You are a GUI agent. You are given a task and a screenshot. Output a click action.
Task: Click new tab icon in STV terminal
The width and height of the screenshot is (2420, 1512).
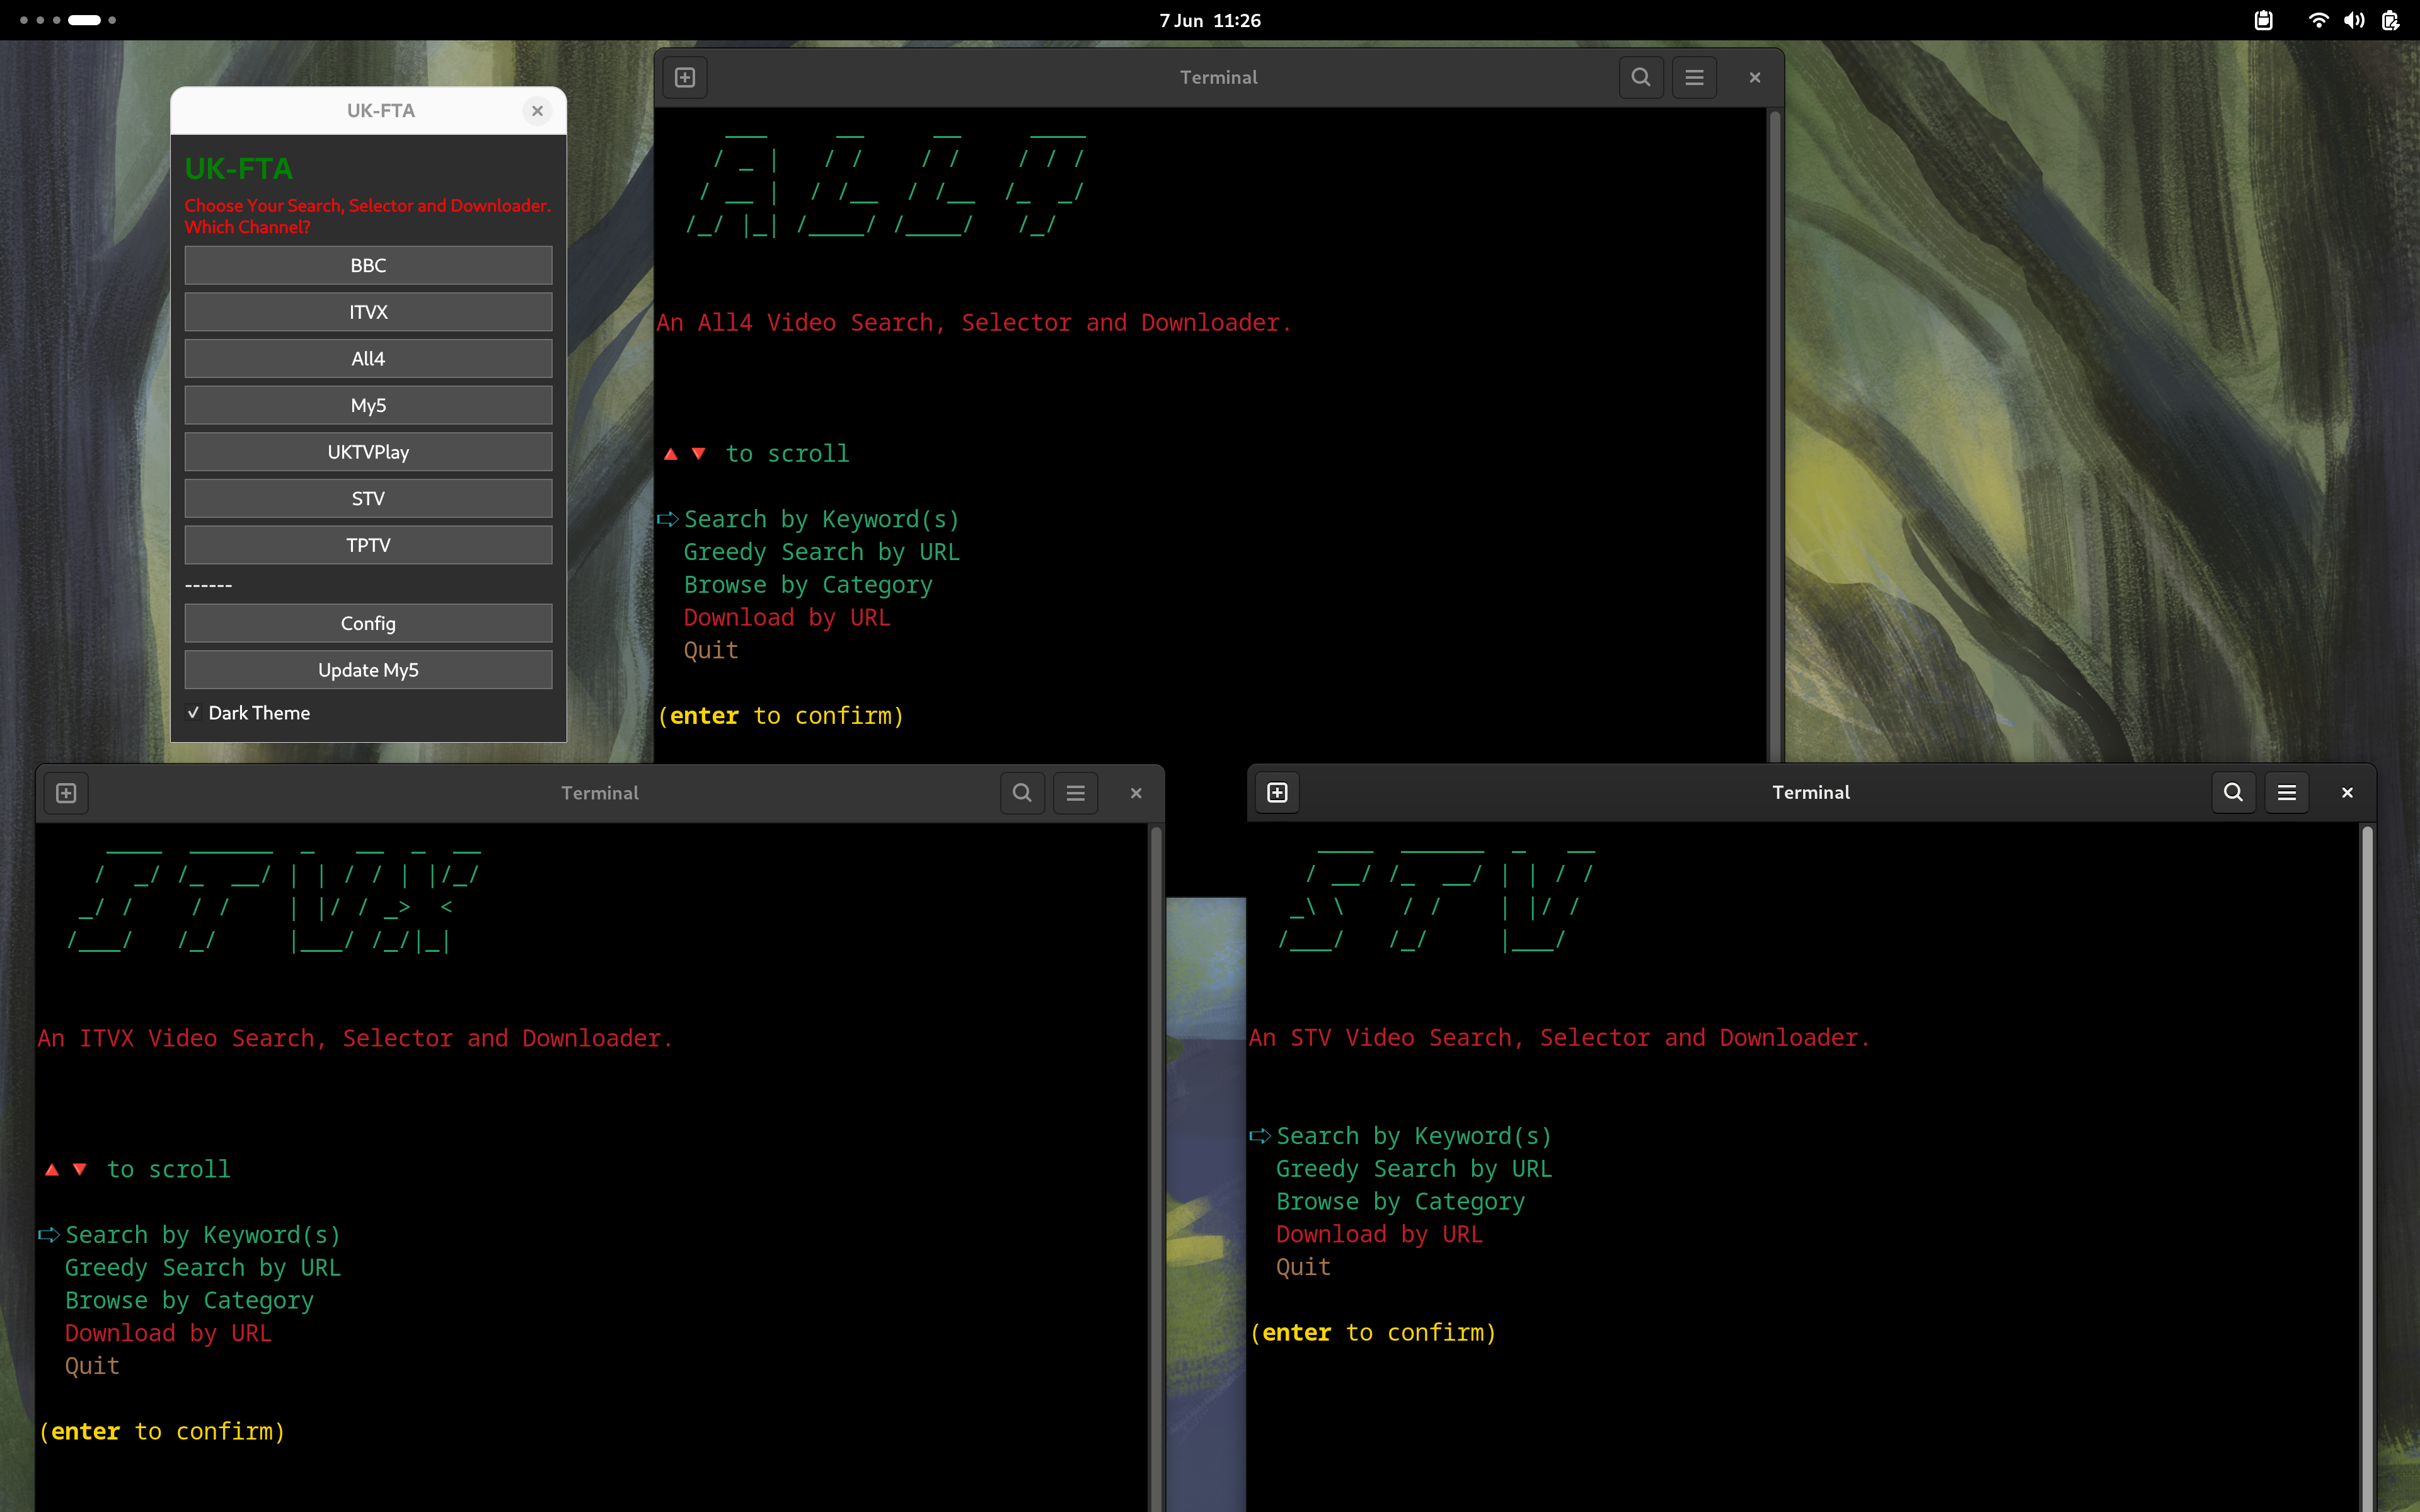(x=1277, y=793)
